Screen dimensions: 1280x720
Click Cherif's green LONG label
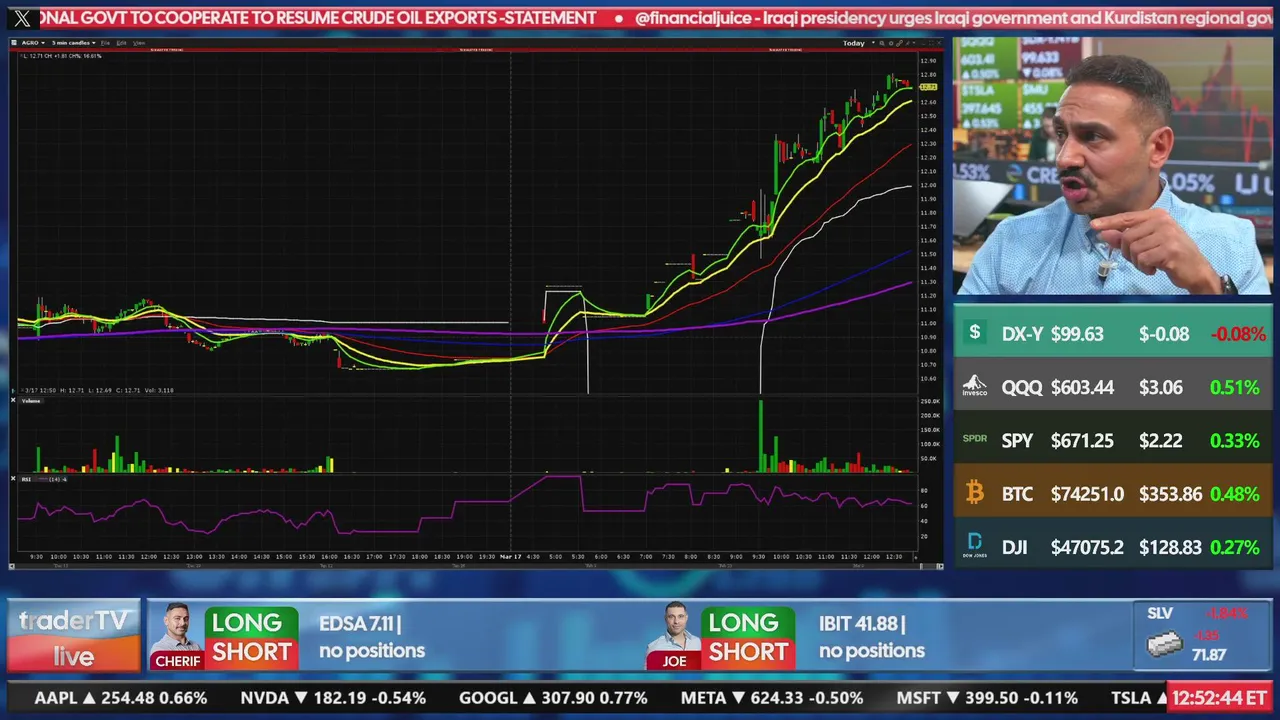(x=251, y=622)
